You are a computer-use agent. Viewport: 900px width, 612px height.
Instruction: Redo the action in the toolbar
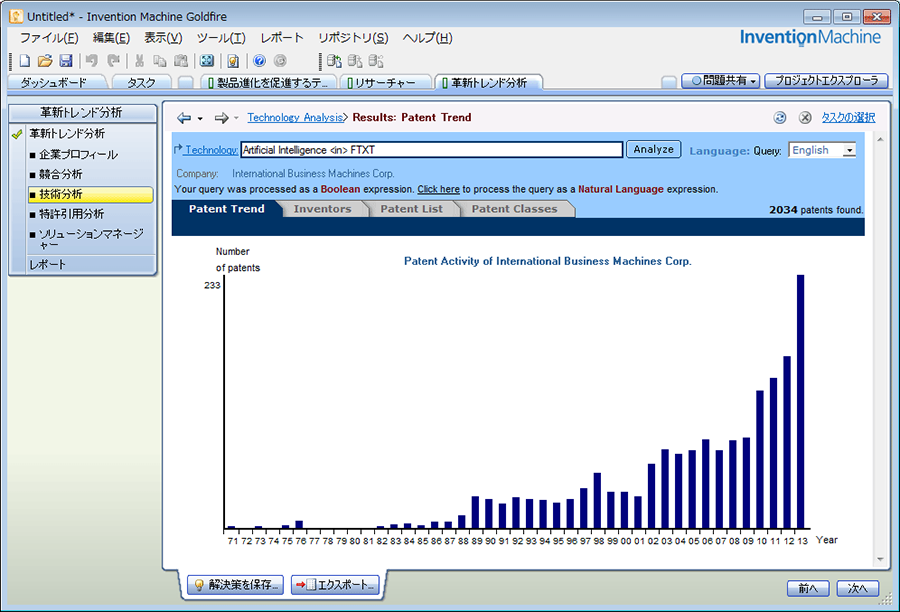click(114, 61)
